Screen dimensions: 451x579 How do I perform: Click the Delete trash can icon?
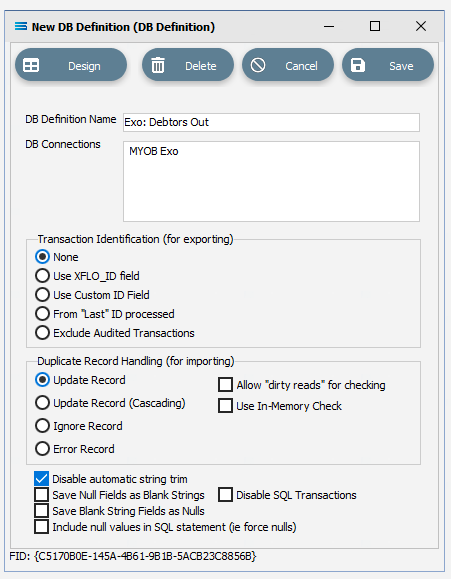click(x=158, y=66)
